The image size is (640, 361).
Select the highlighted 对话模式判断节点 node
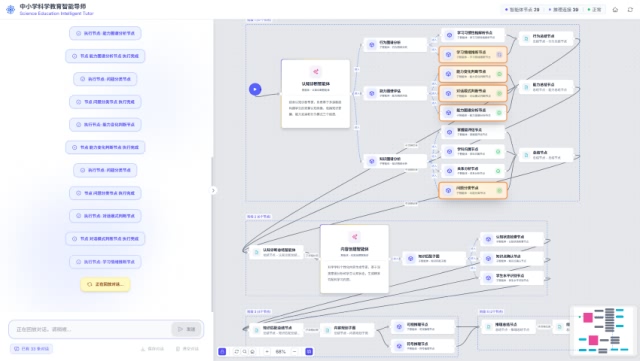pyautogui.click(x=473, y=93)
